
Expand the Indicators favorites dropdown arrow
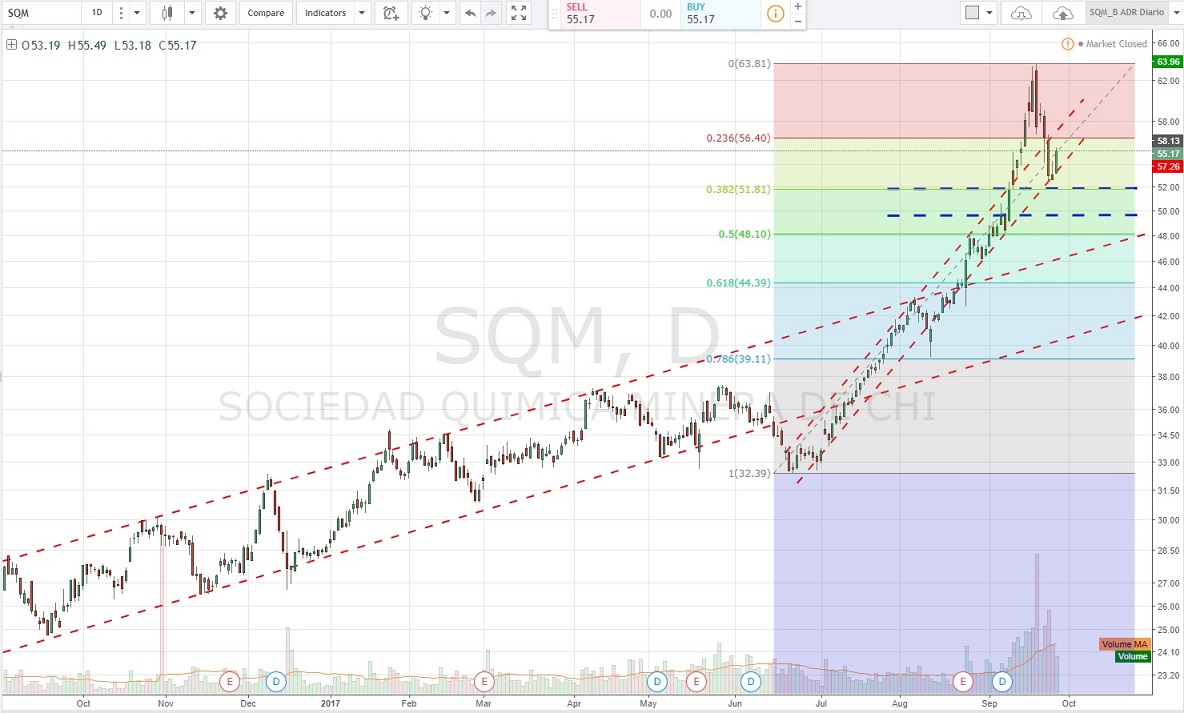pyautogui.click(x=362, y=13)
